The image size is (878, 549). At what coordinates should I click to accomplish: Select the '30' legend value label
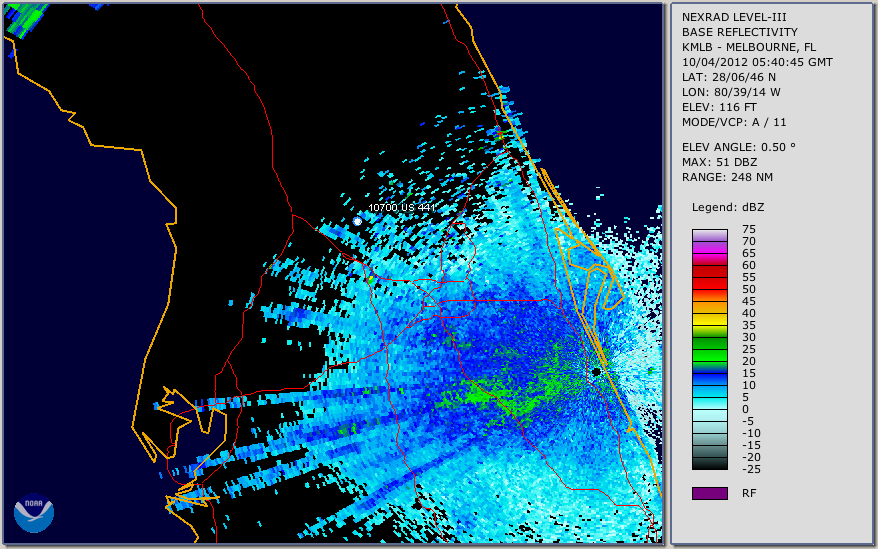[x=749, y=337]
